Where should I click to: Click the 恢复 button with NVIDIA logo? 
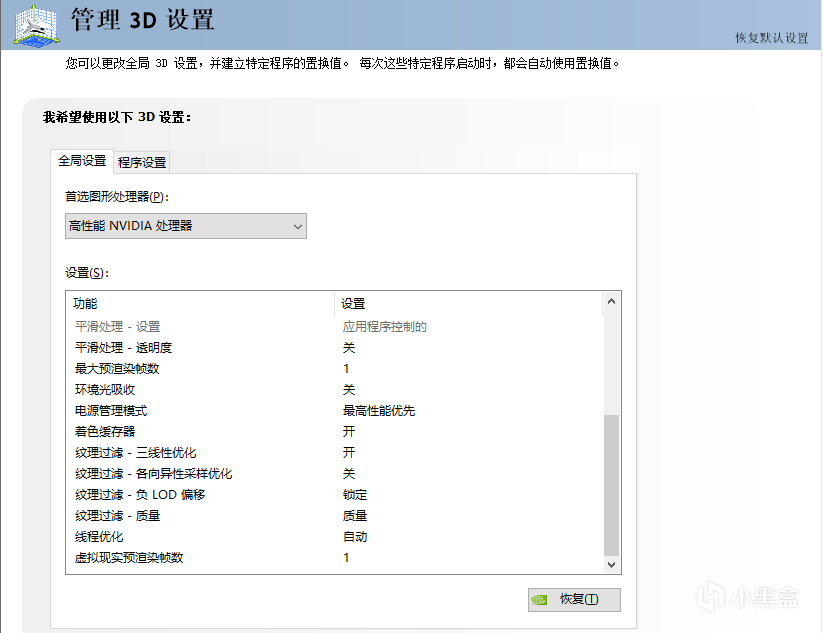click(574, 599)
